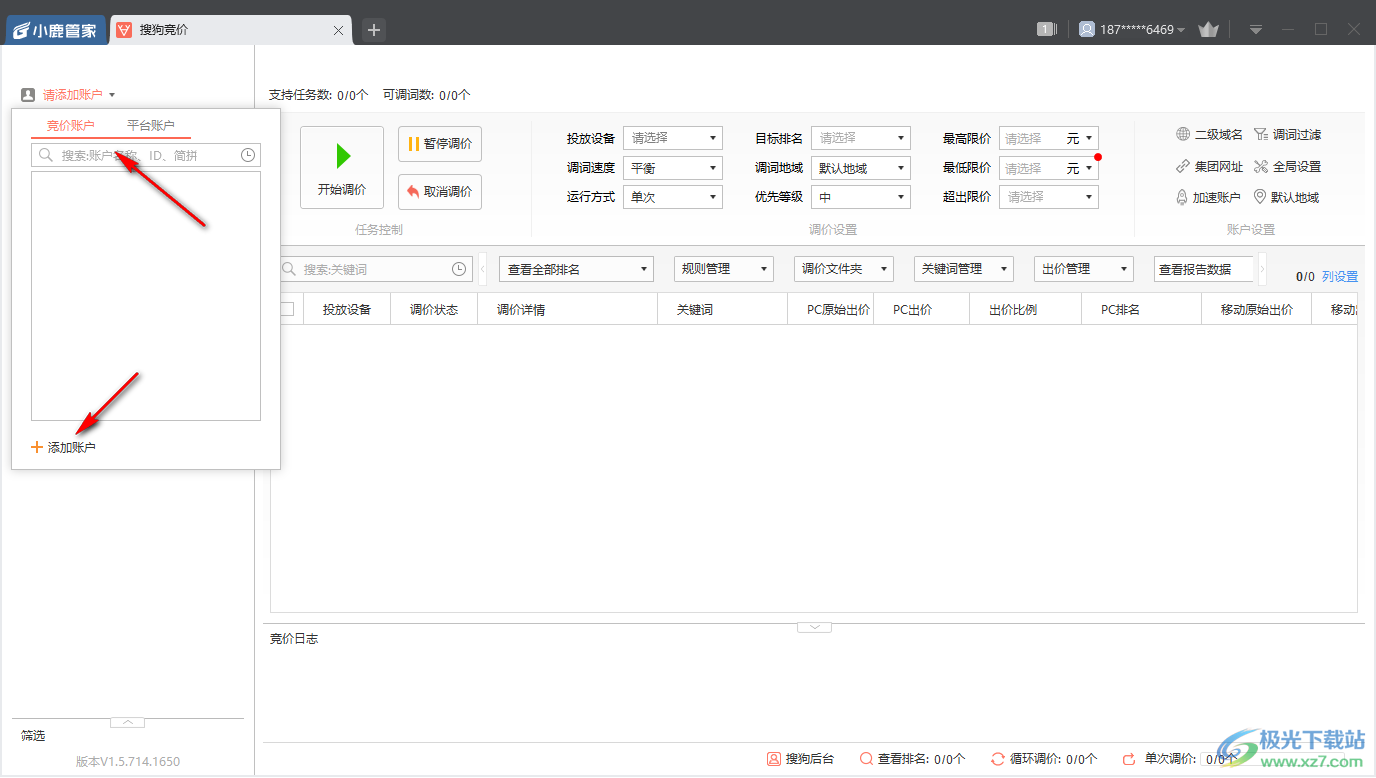Image resolution: width=1376 pixels, height=778 pixels.
Task: Expand the 查看全部排名 ranking view dropdown
Action: pos(576,268)
